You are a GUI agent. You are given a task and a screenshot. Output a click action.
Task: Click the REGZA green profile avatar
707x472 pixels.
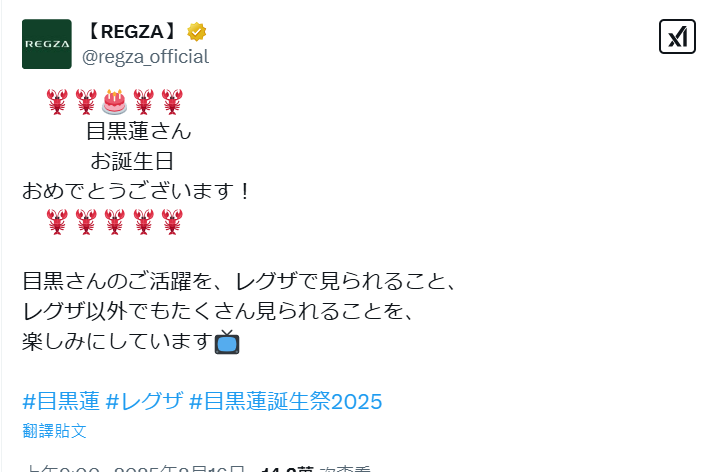click(x=47, y=44)
